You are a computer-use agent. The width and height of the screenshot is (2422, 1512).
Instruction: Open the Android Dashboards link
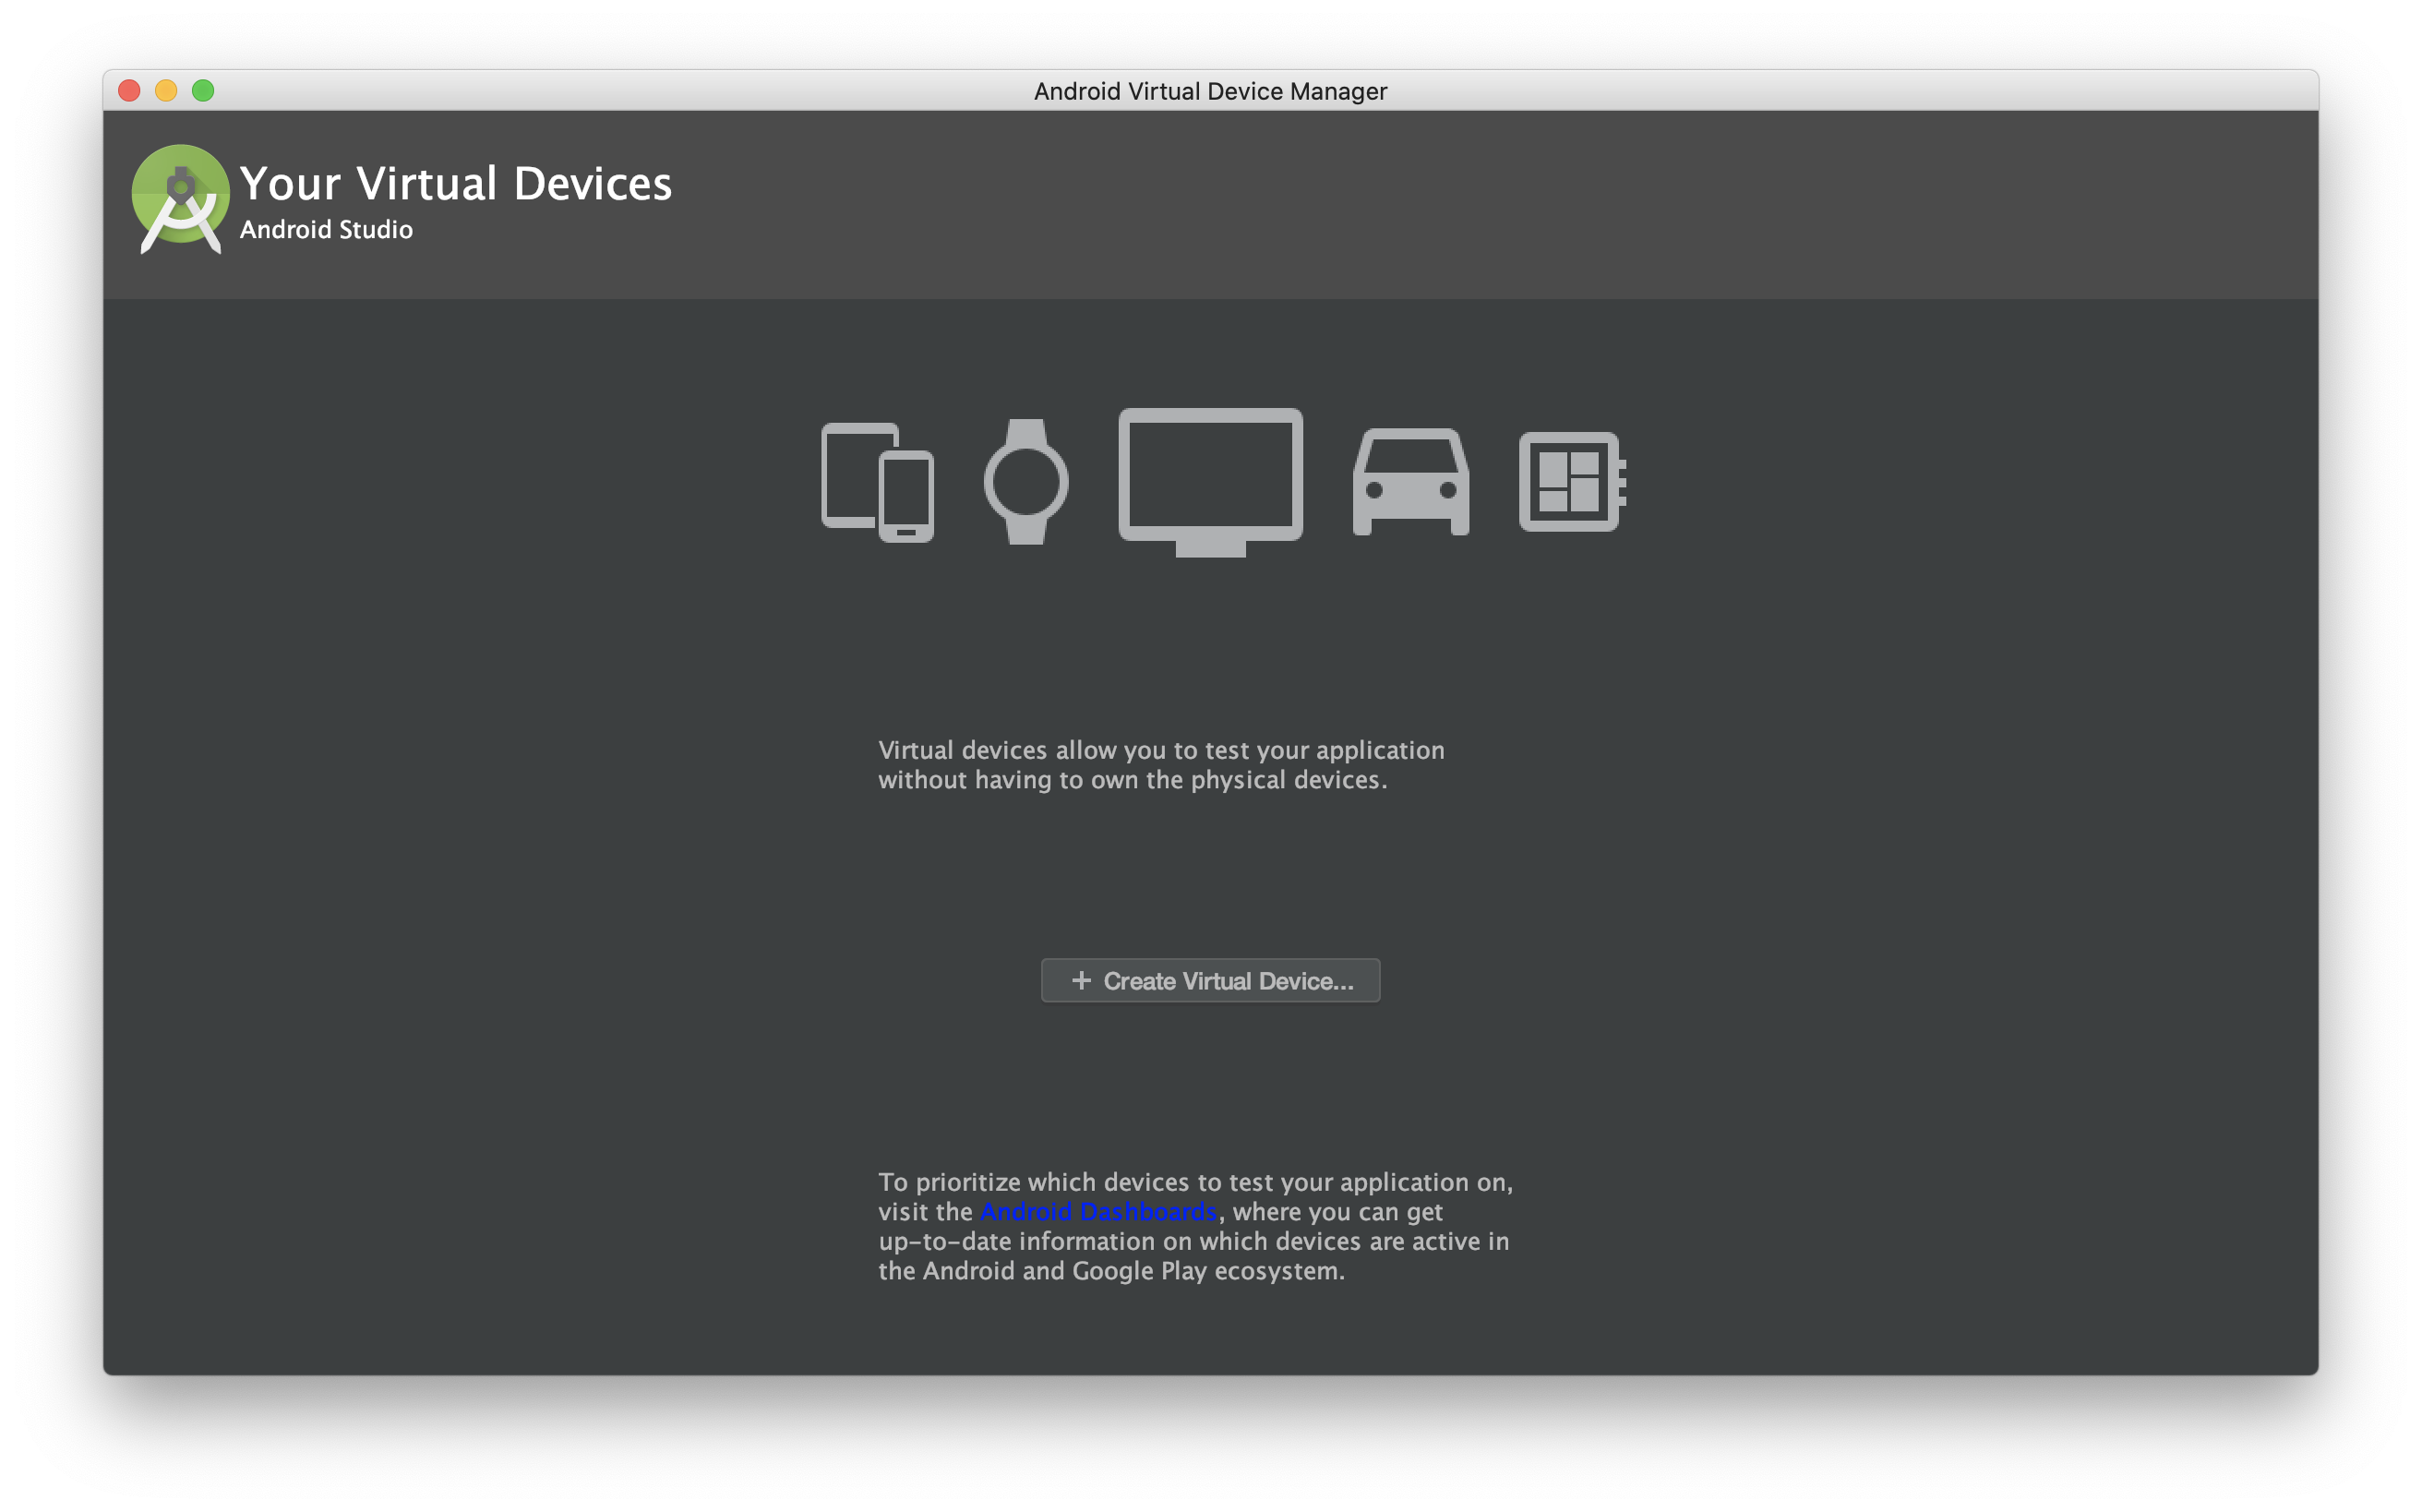(x=1098, y=1212)
